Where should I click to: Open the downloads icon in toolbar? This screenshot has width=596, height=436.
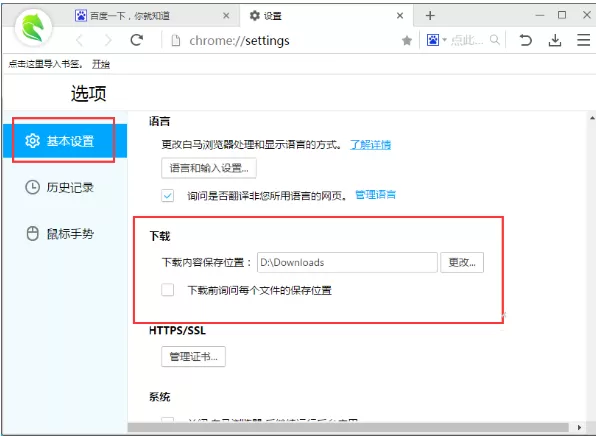[x=555, y=40]
